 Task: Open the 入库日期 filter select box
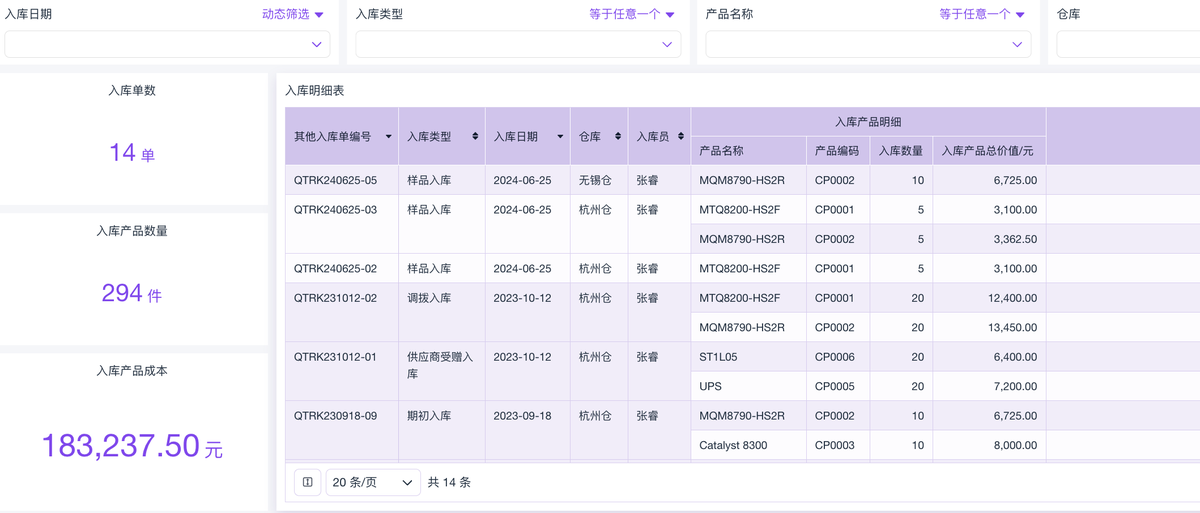[167, 44]
